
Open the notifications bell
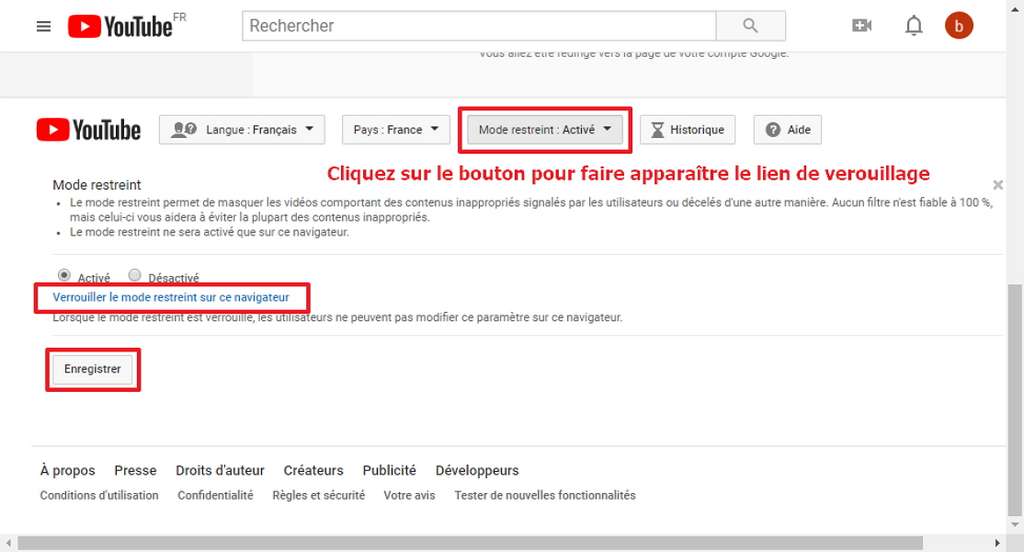913,26
